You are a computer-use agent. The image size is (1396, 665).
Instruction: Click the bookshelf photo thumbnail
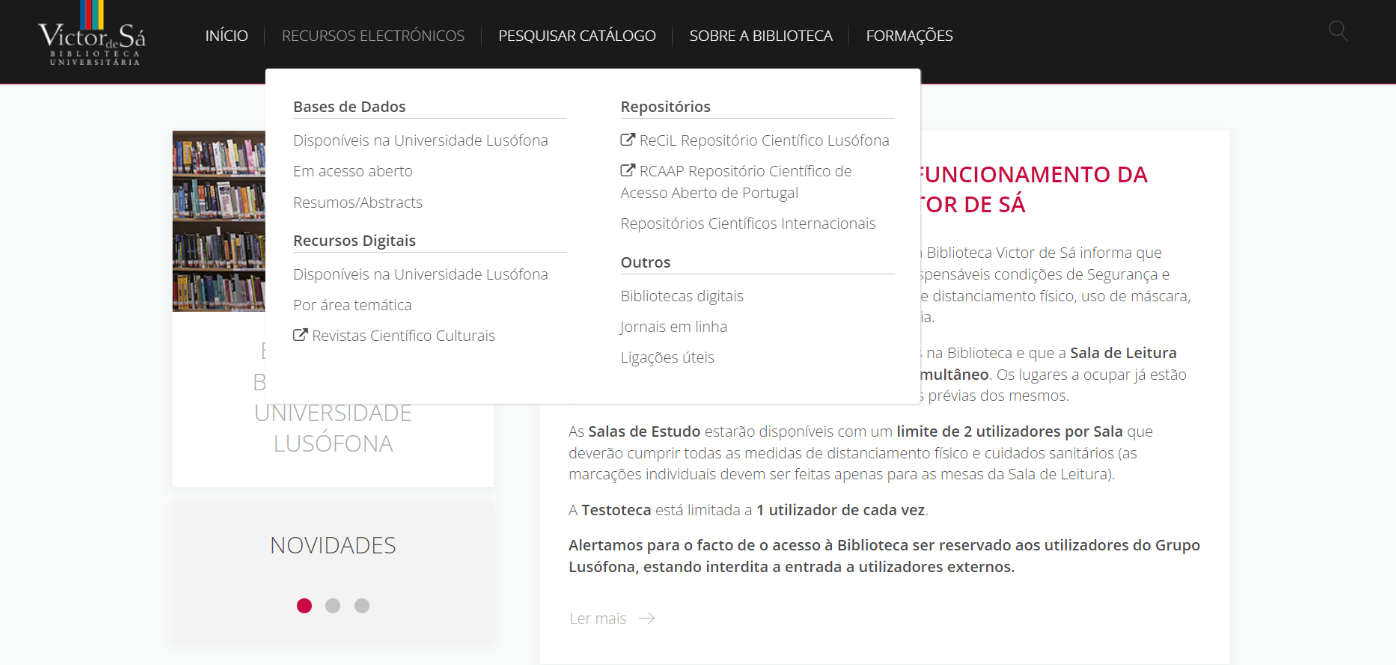pos(218,220)
